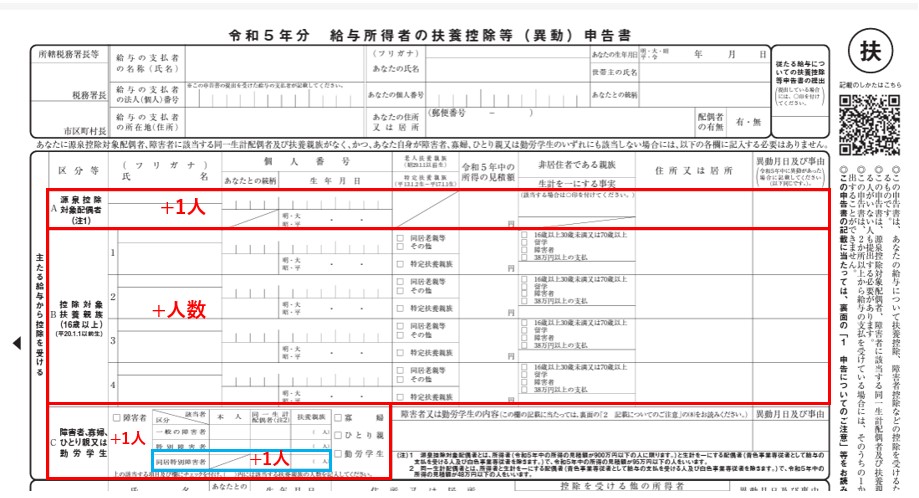
Task: Click the 区分等 column header
Action: click(78, 170)
